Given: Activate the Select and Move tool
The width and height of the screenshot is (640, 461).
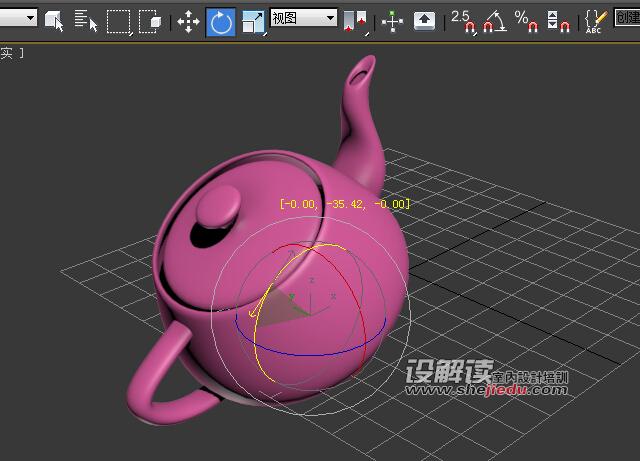Looking at the screenshot, I should coord(188,20).
